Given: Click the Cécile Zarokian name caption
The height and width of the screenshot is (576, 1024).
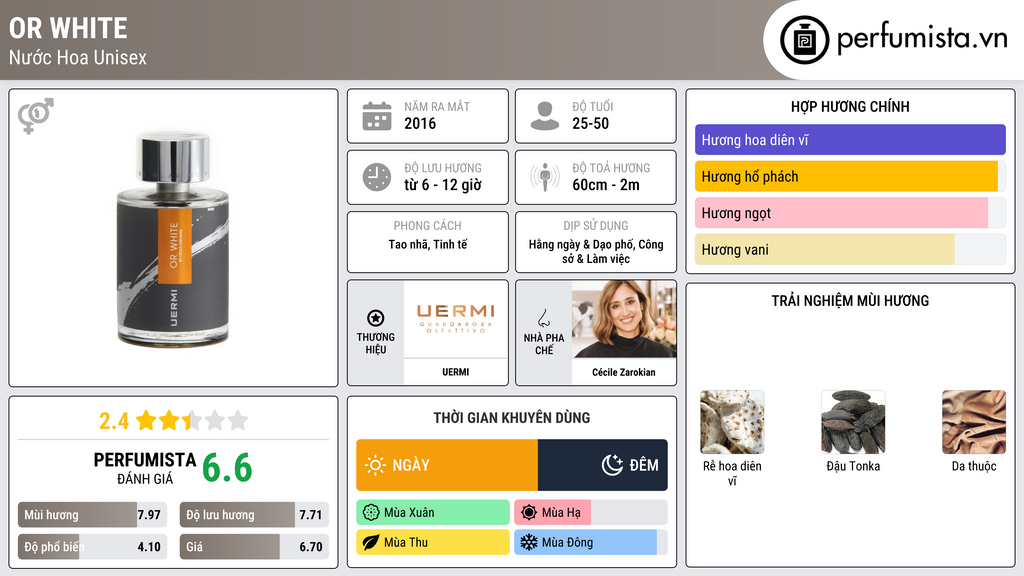Looking at the screenshot, I should [x=624, y=372].
